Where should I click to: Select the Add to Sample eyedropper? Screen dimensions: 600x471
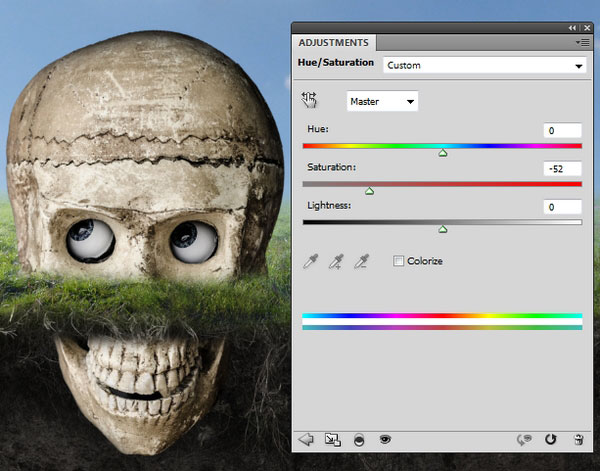click(x=336, y=261)
